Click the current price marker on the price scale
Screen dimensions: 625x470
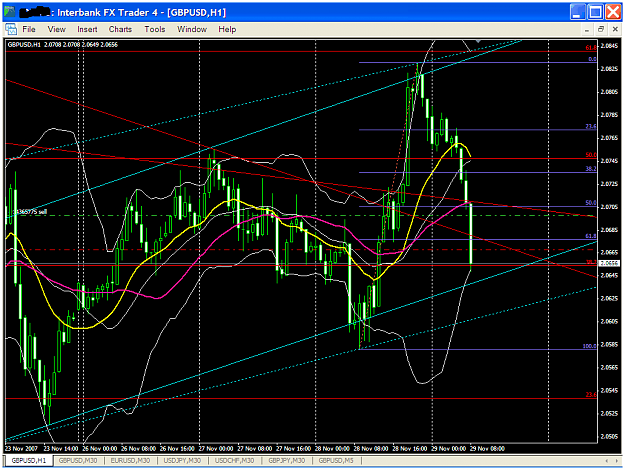(x=610, y=263)
